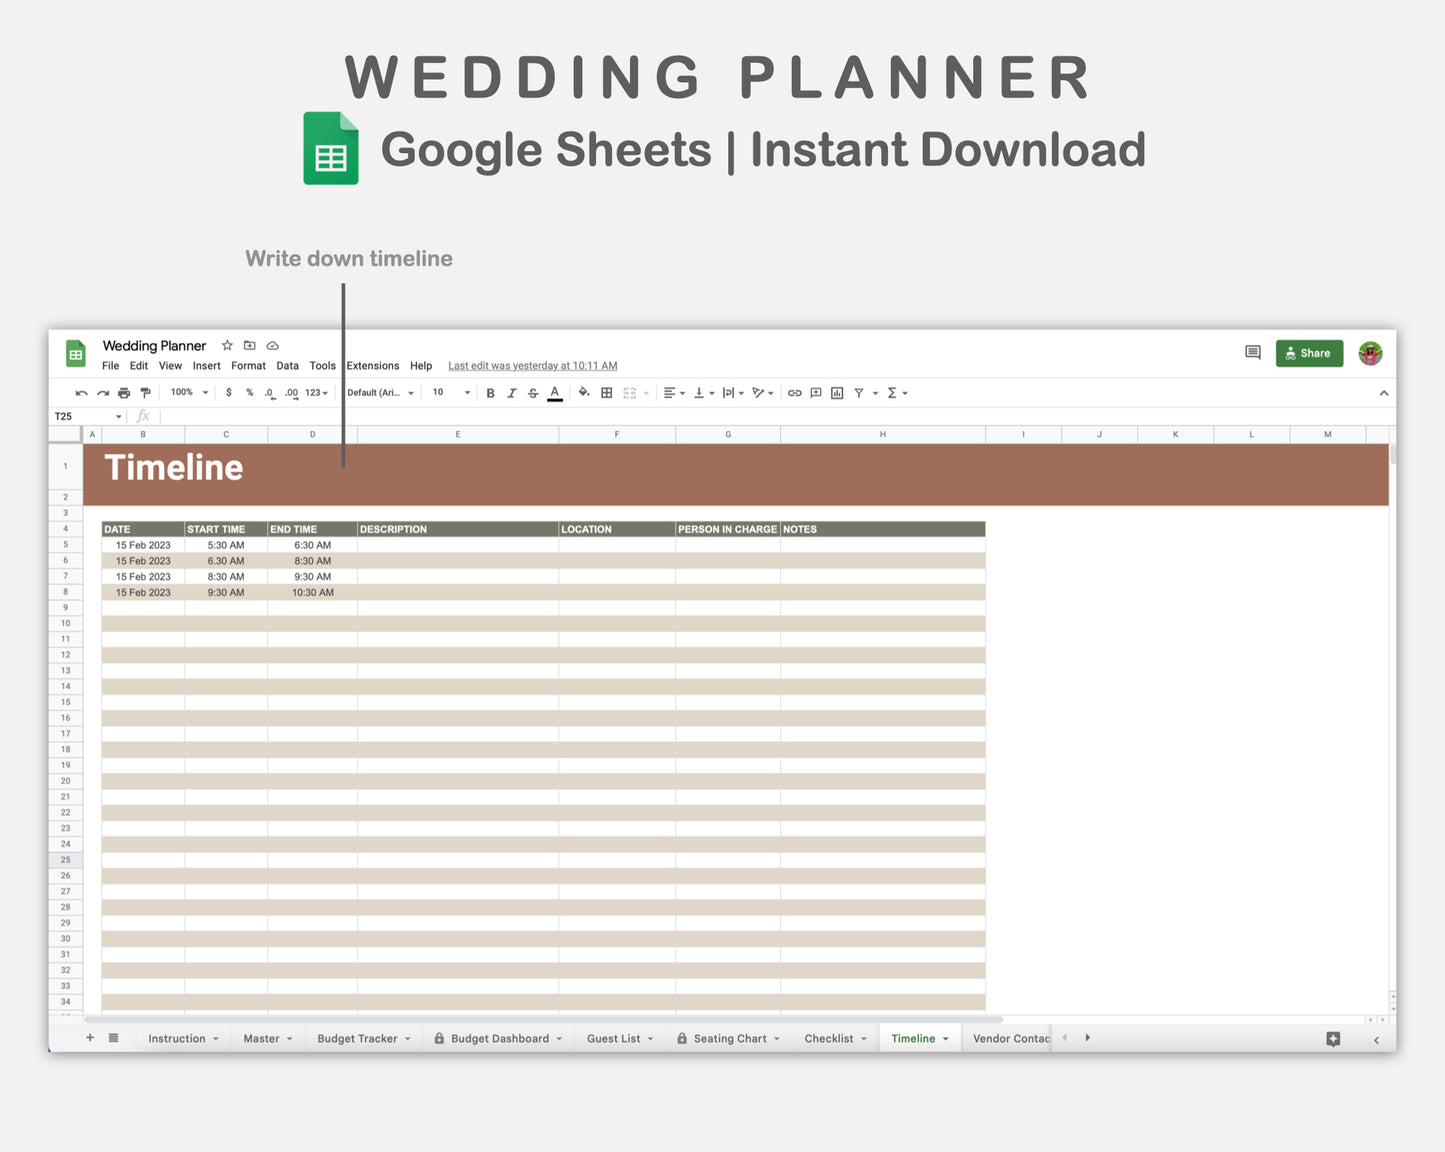Select the Bold formatting icon
1445x1152 pixels.
[x=490, y=392]
